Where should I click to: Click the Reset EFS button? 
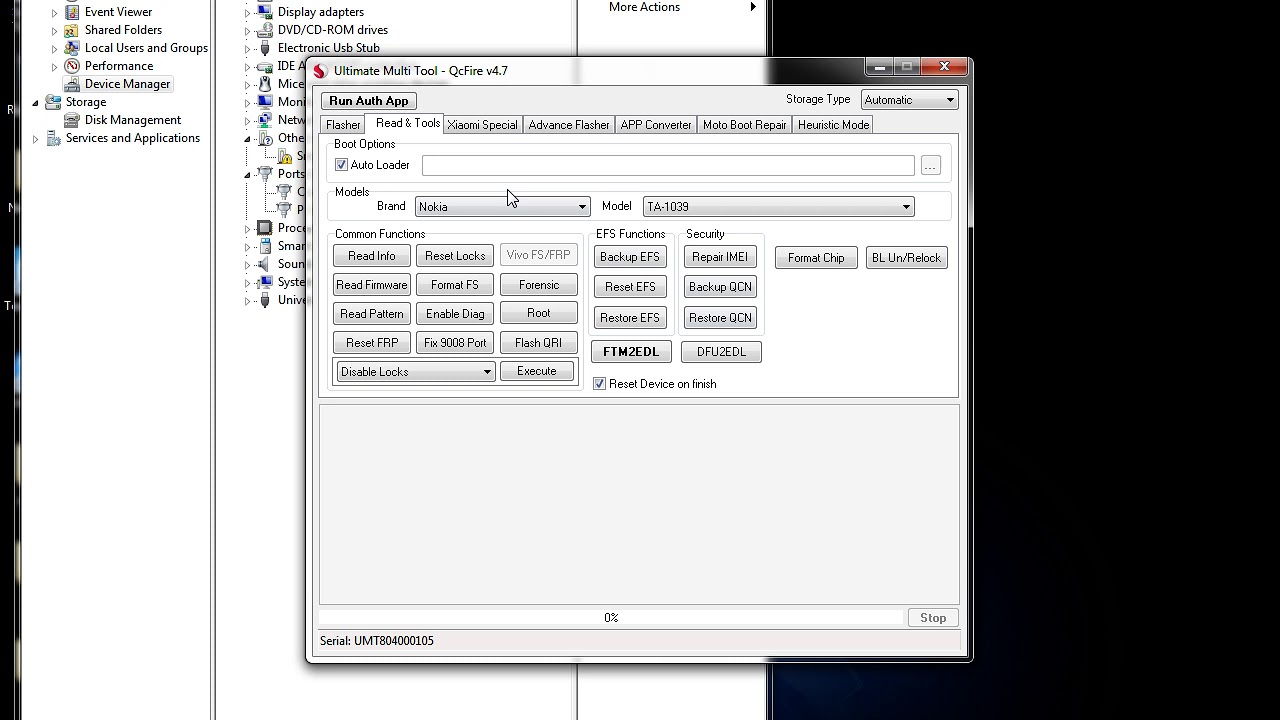pos(630,287)
